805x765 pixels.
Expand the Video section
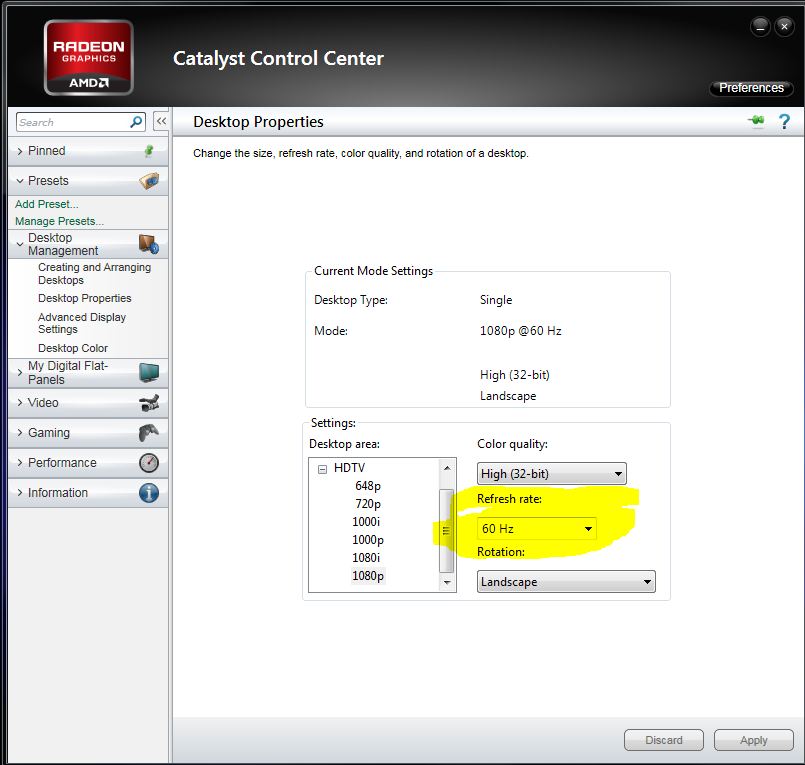(x=20, y=403)
